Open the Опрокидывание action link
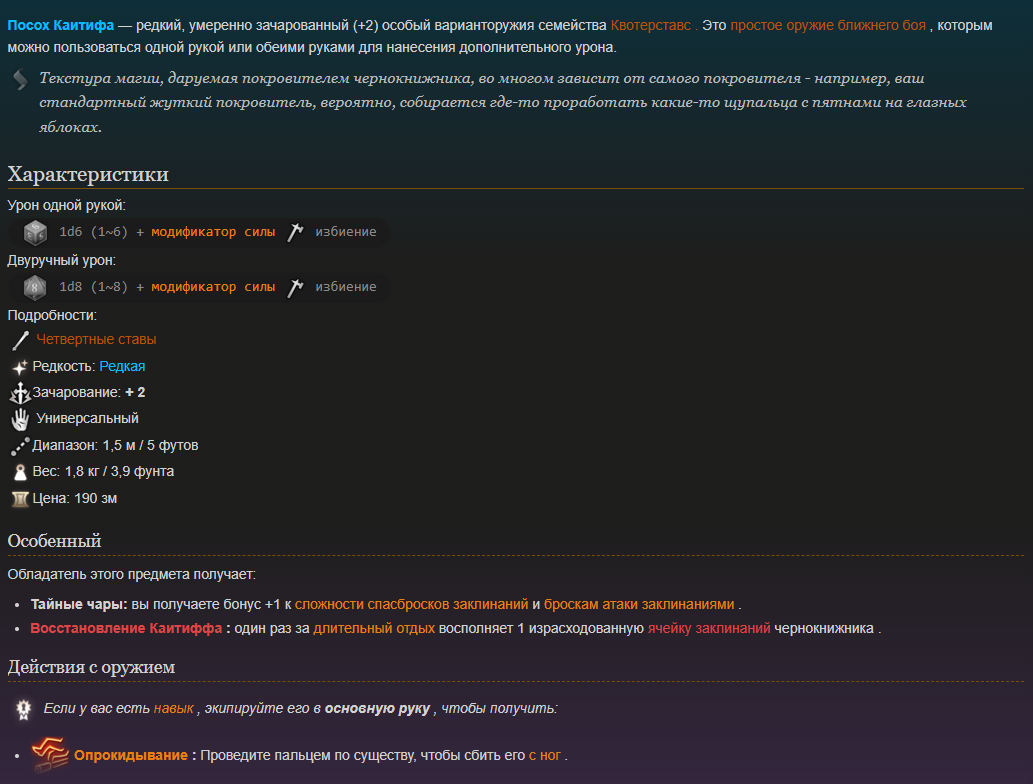This screenshot has height=784, width=1033. pos(130,756)
